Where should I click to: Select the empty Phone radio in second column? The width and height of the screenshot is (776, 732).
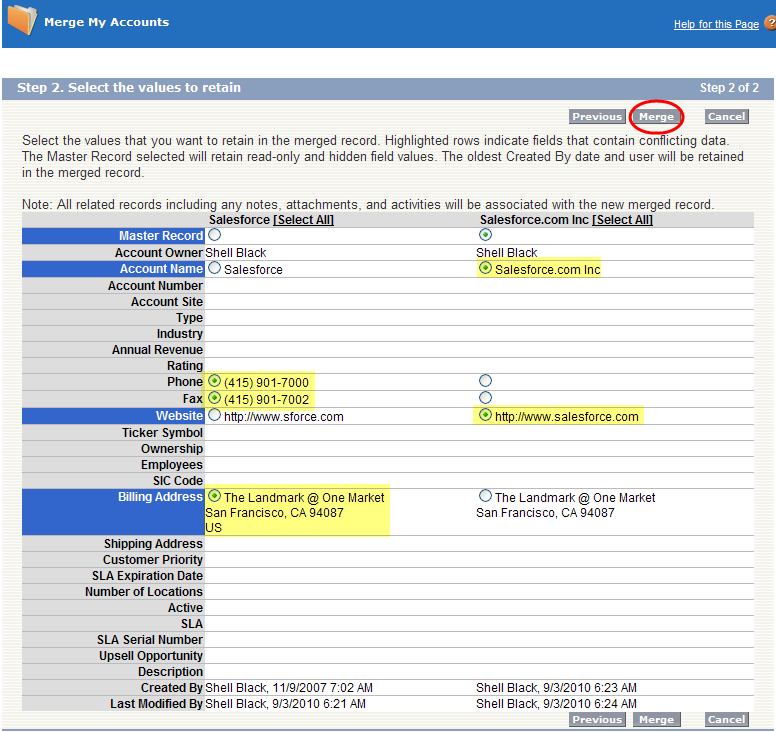coord(485,381)
